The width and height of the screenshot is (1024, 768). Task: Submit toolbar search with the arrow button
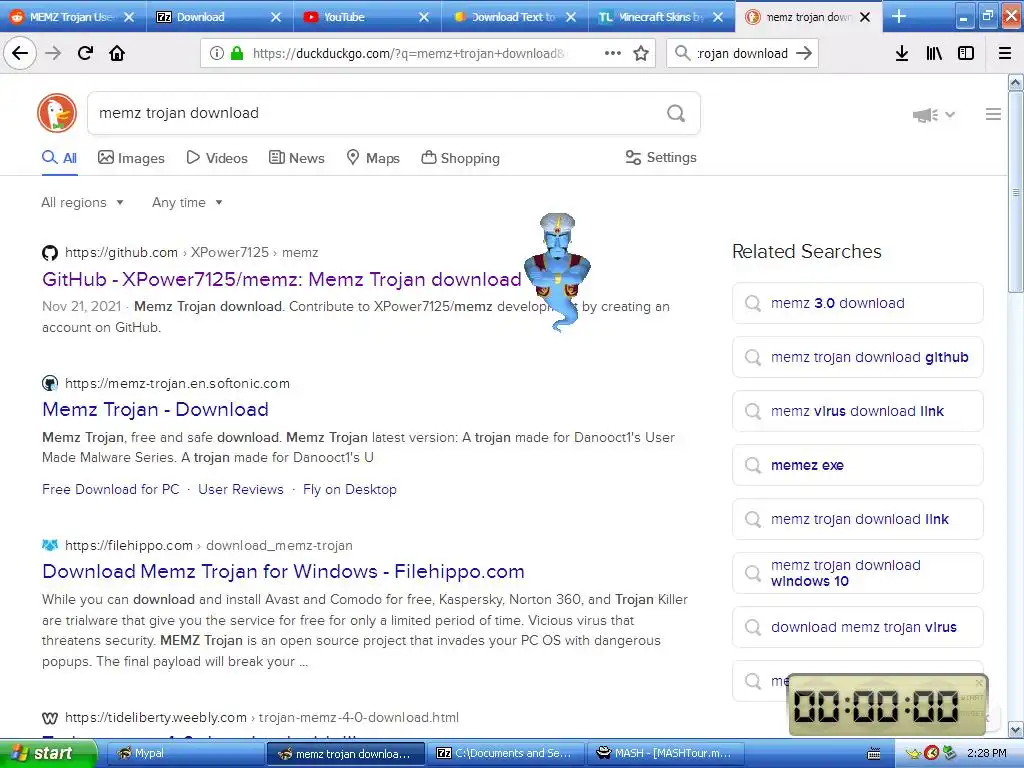pos(804,53)
